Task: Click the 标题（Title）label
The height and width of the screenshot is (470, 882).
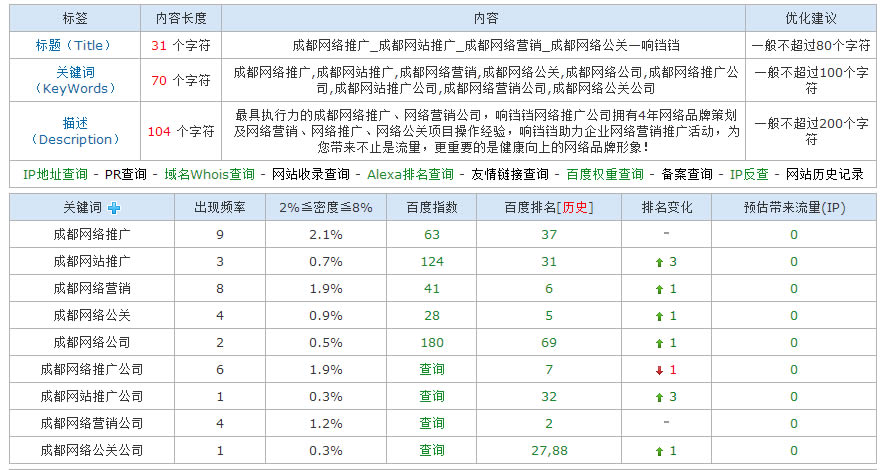Action: click(74, 46)
